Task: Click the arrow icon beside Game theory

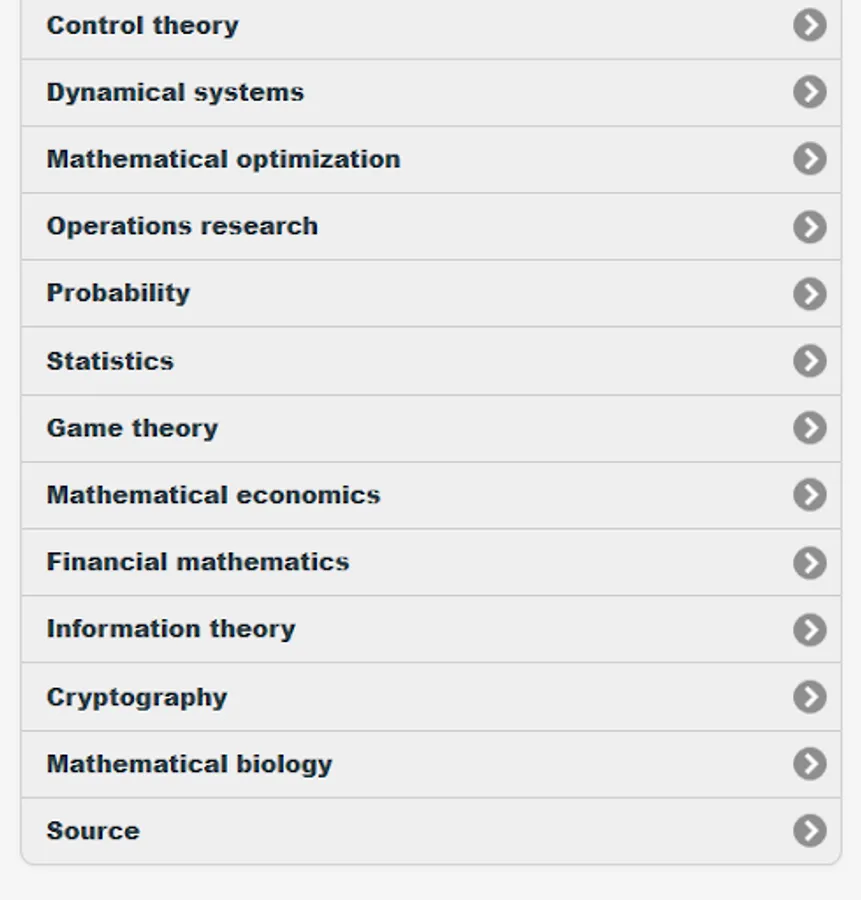Action: click(x=810, y=428)
